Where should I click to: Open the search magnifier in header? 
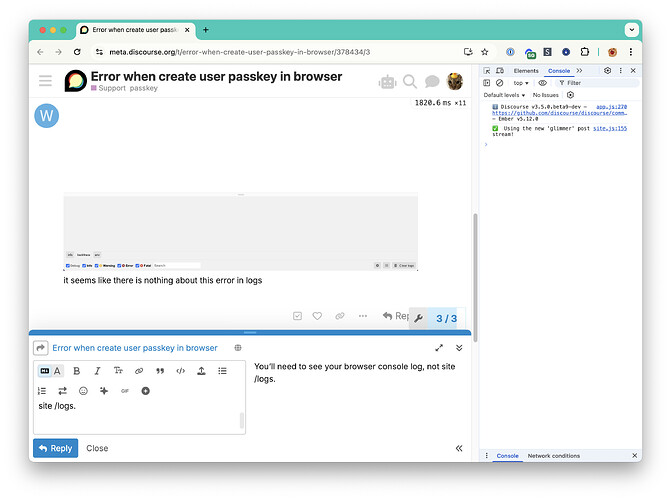[x=410, y=81]
